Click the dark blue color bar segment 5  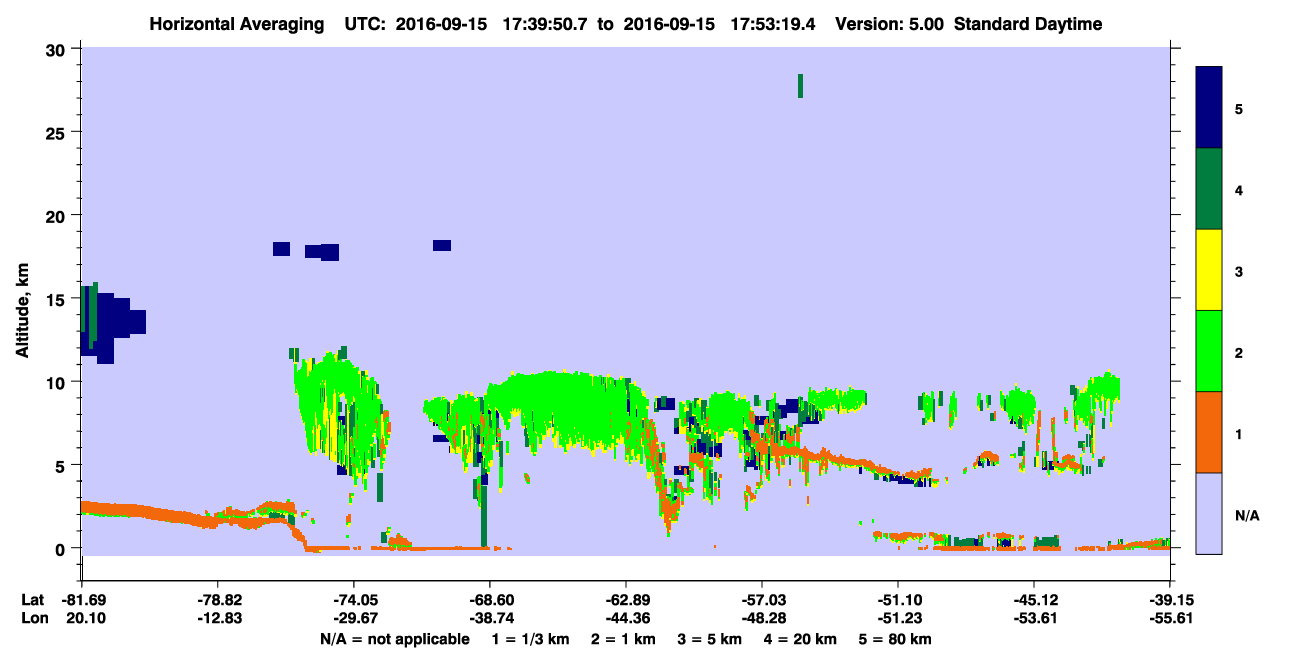1209,108
